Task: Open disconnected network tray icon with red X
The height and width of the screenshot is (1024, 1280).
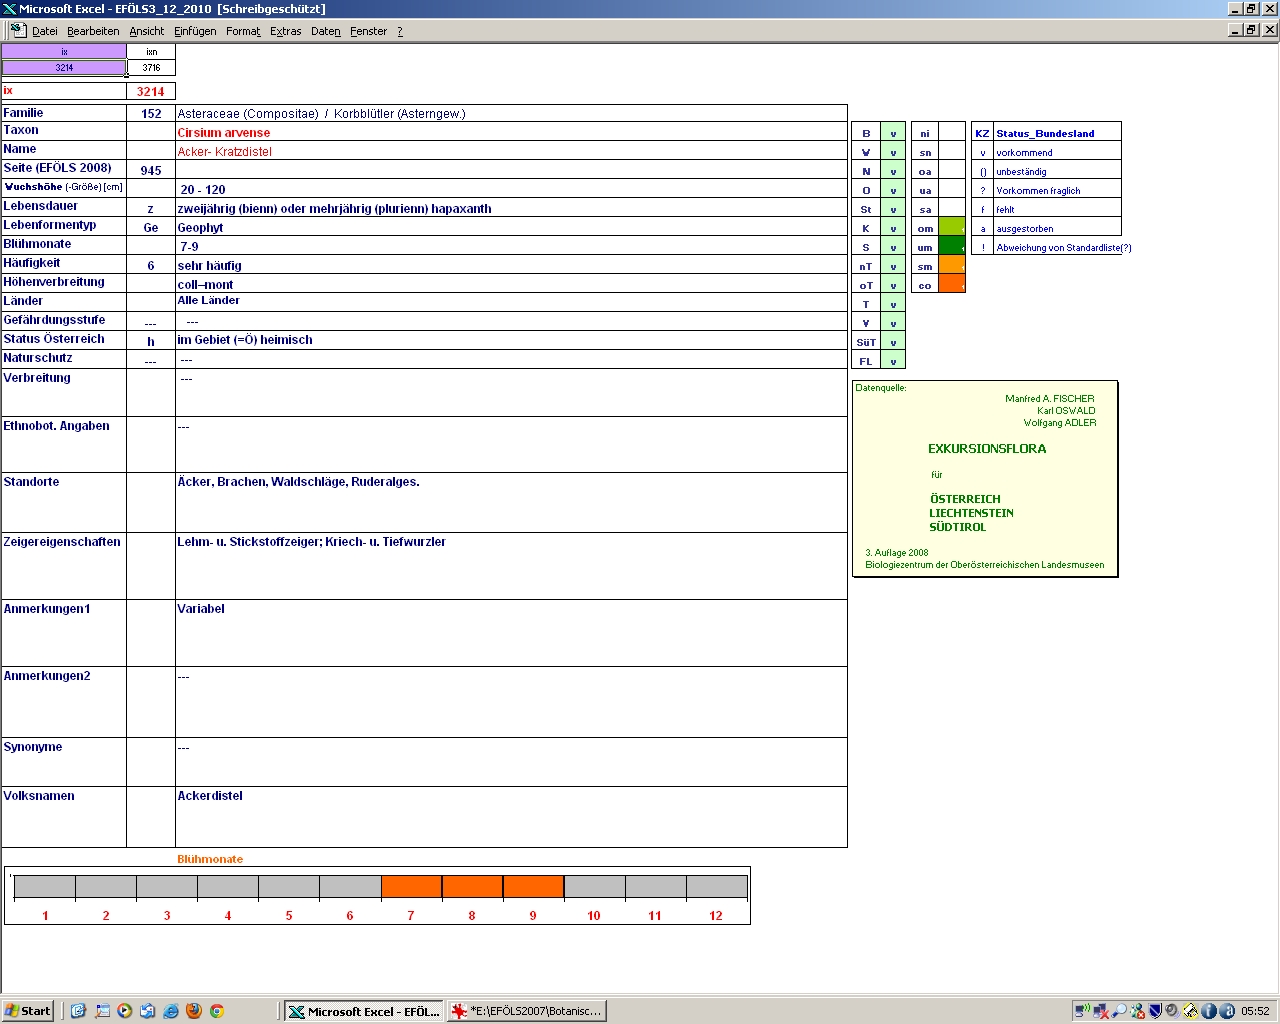Action: point(1100,1011)
